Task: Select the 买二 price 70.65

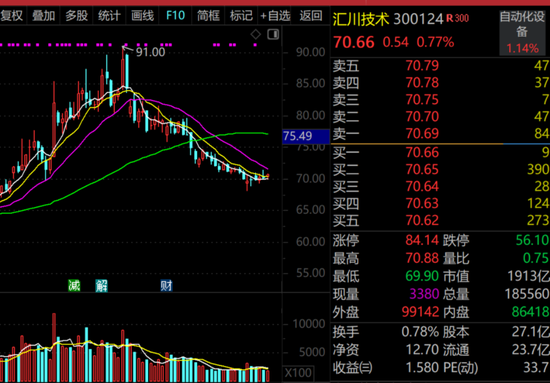Action: [x=422, y=170]
